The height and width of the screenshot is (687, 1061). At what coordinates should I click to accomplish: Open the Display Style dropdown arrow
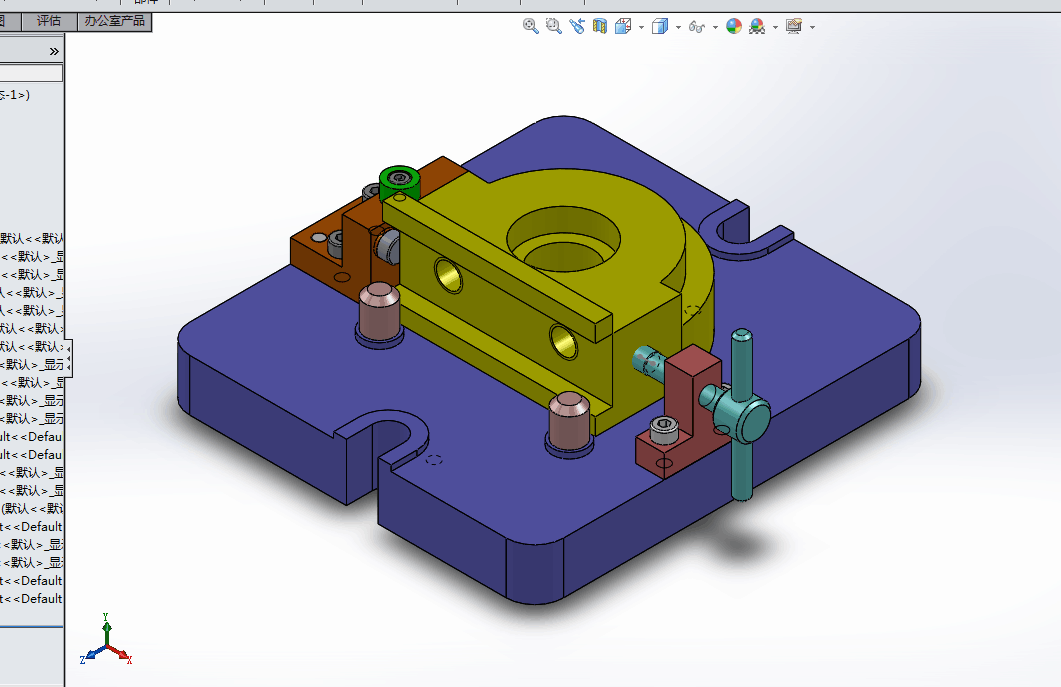tap(679, 28)
